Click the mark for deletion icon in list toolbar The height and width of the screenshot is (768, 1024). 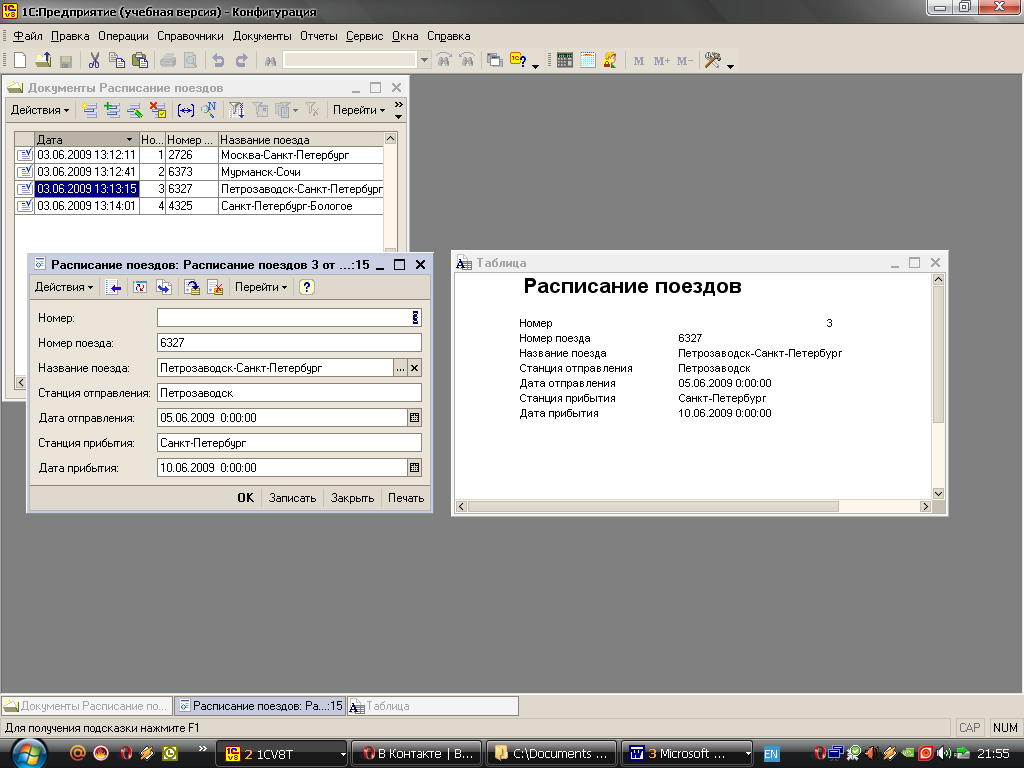tap(157, 110)
